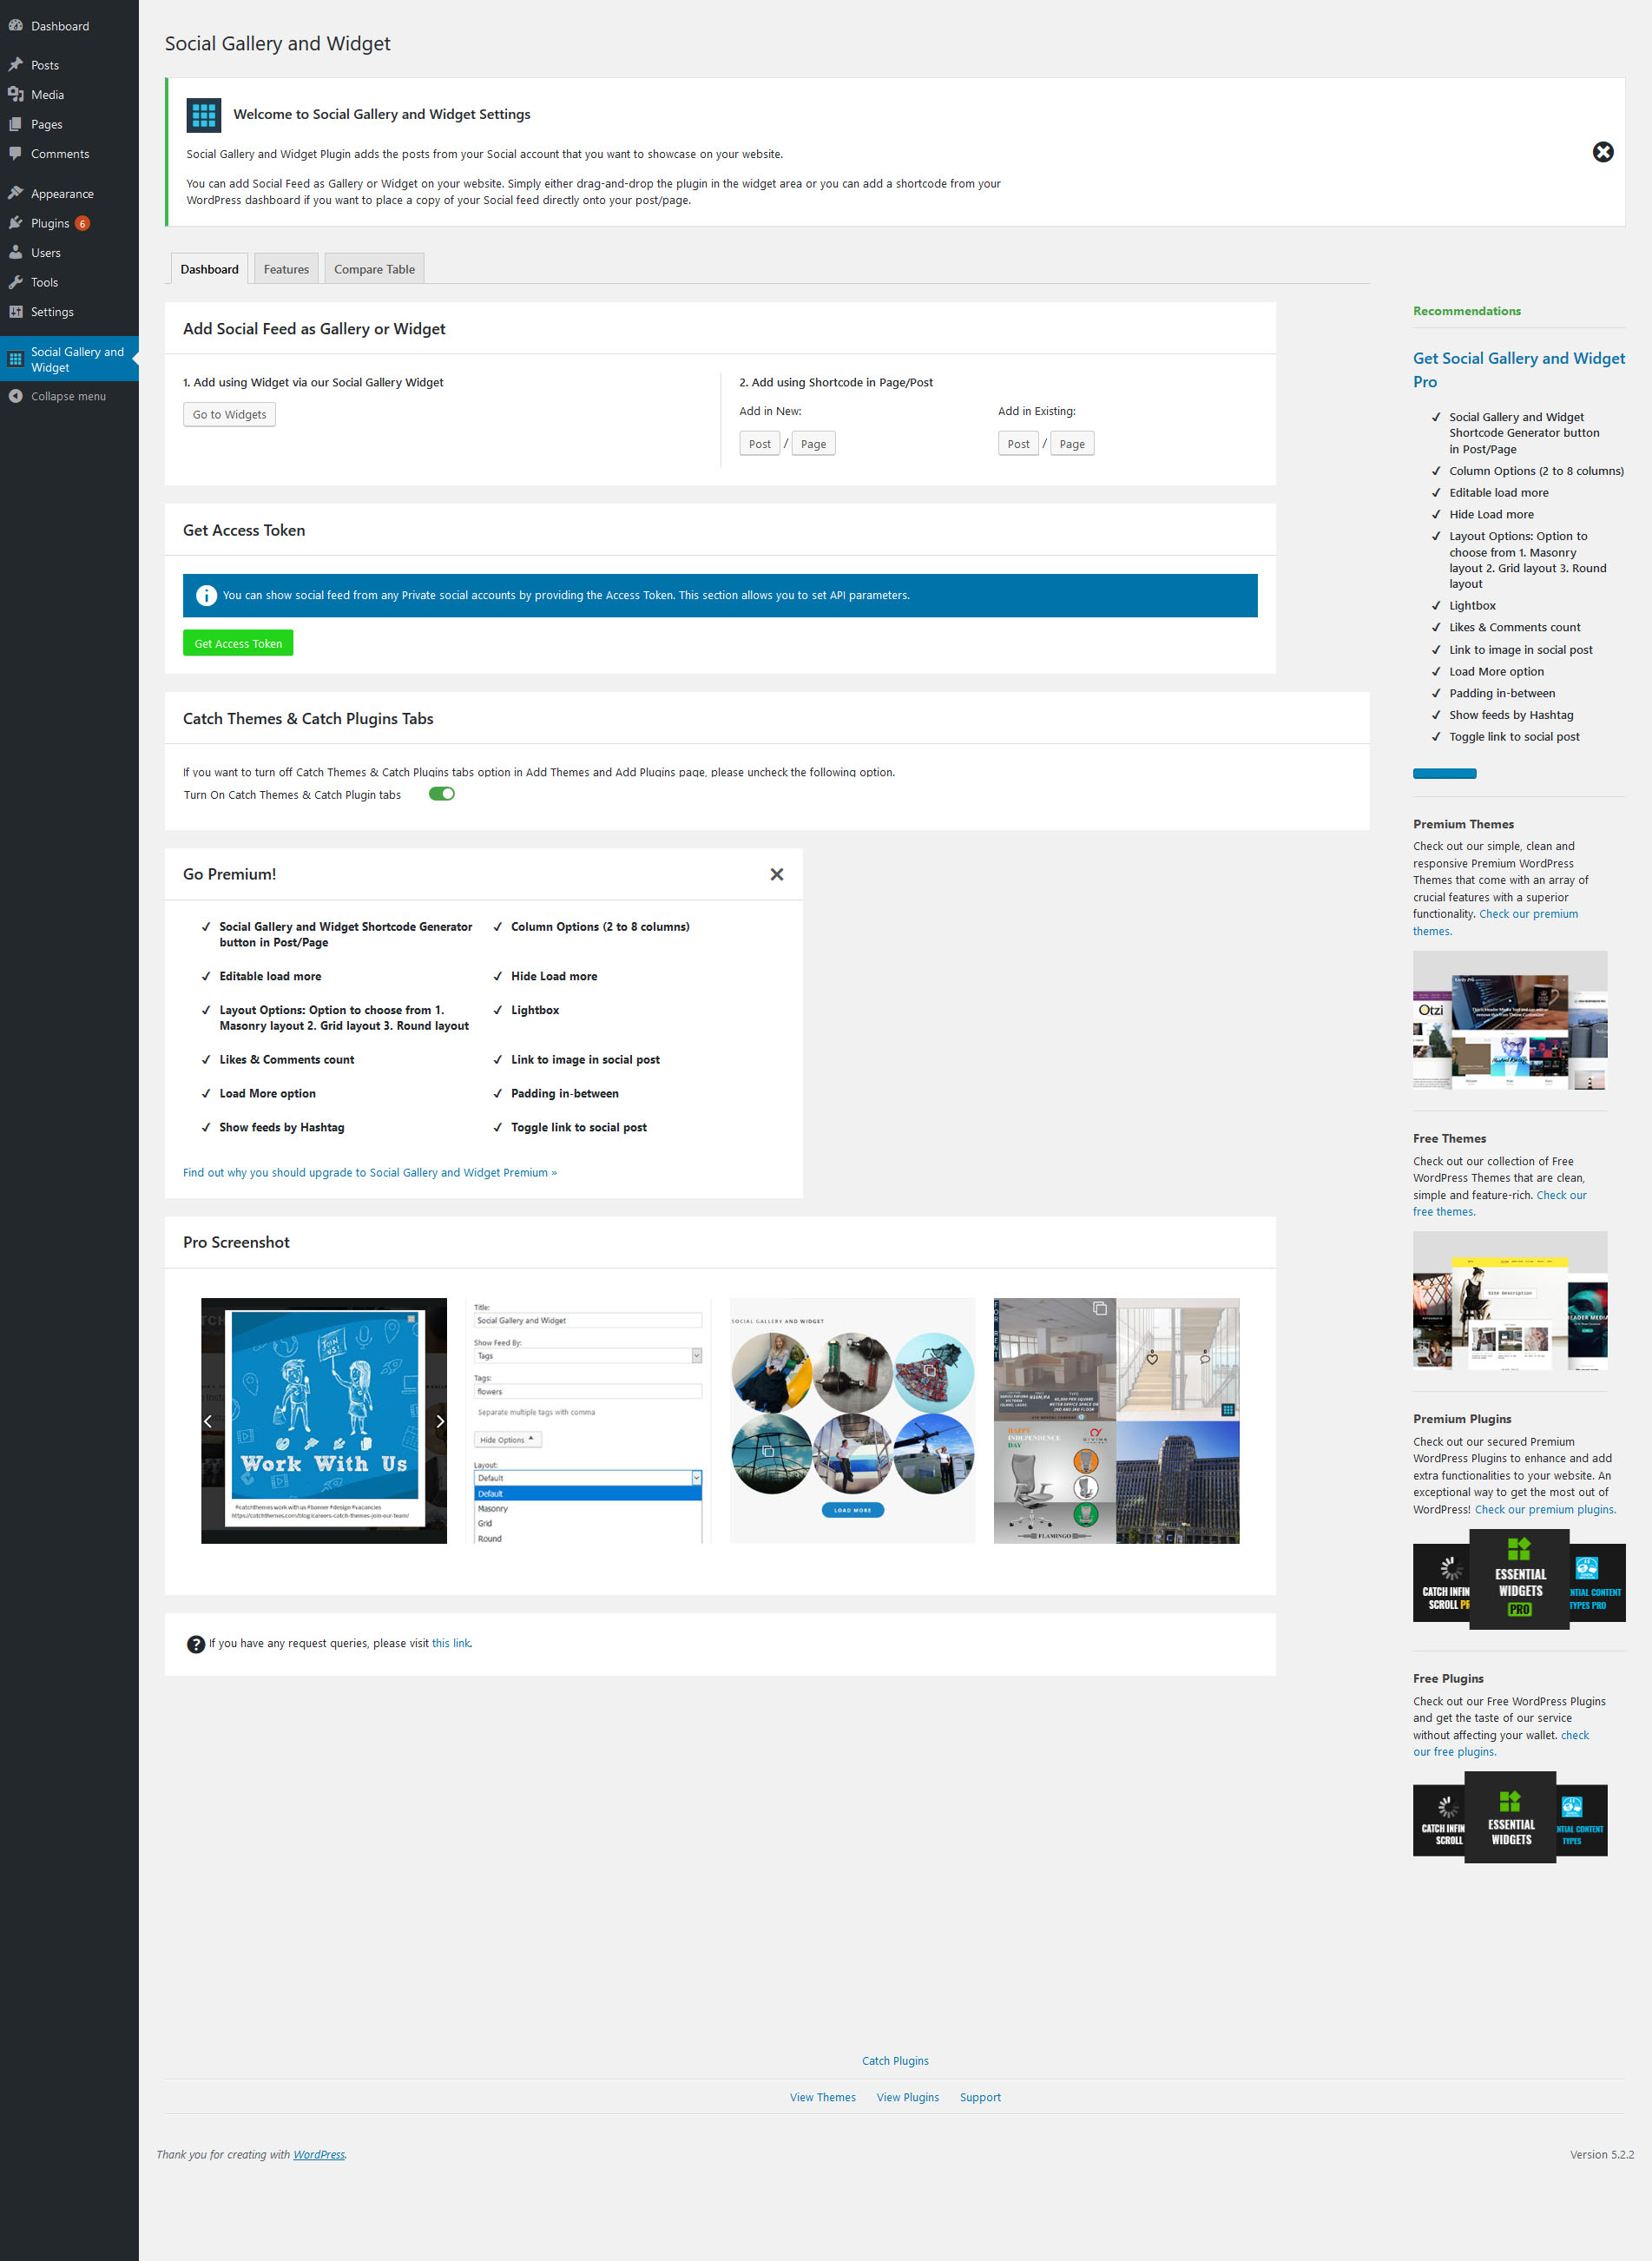Click Post button under Add in New

point(759,444)
